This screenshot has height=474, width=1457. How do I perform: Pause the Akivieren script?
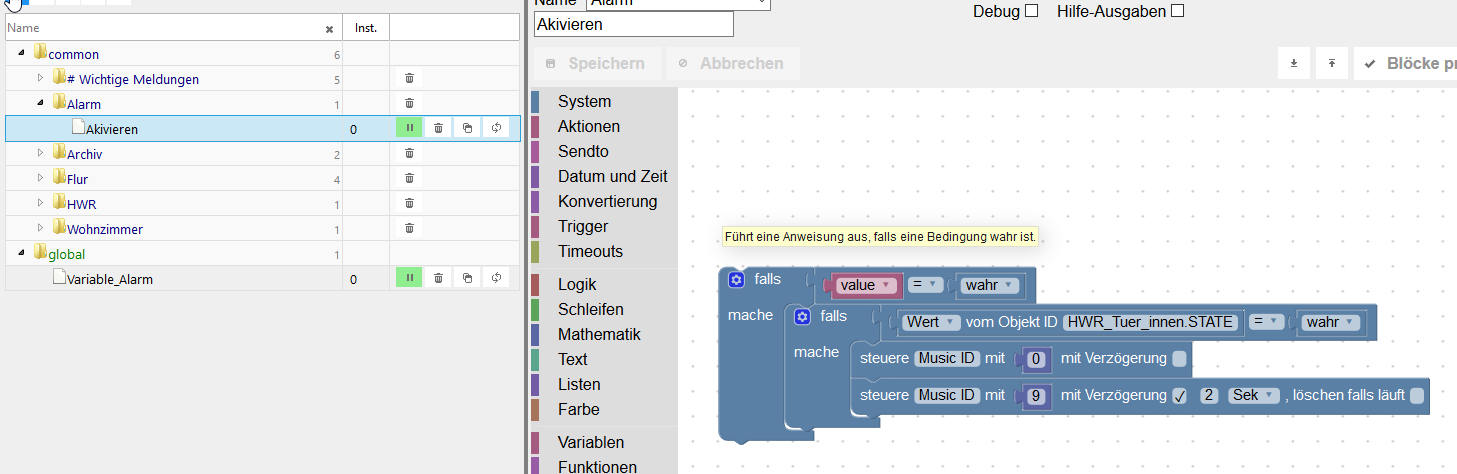click(x=409, y=128)
